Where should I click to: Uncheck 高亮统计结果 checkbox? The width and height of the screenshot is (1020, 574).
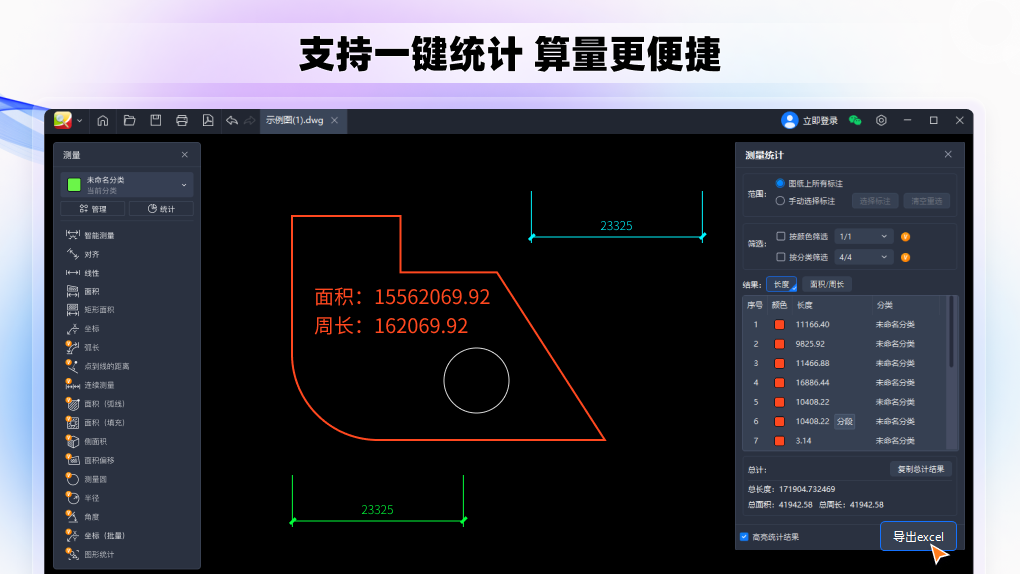744,537
